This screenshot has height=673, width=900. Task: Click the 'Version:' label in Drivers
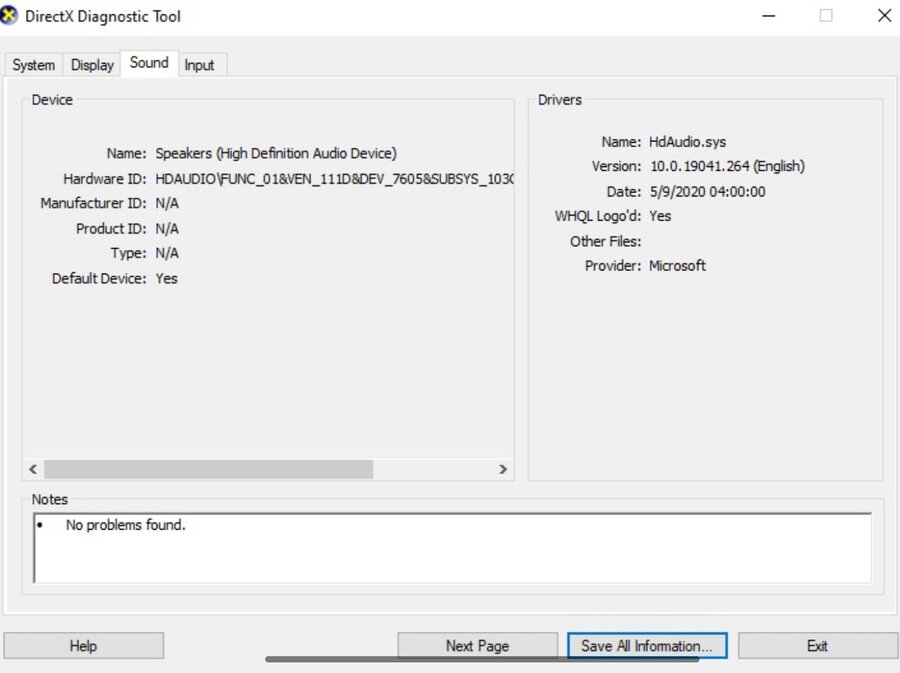click(616, 166)
